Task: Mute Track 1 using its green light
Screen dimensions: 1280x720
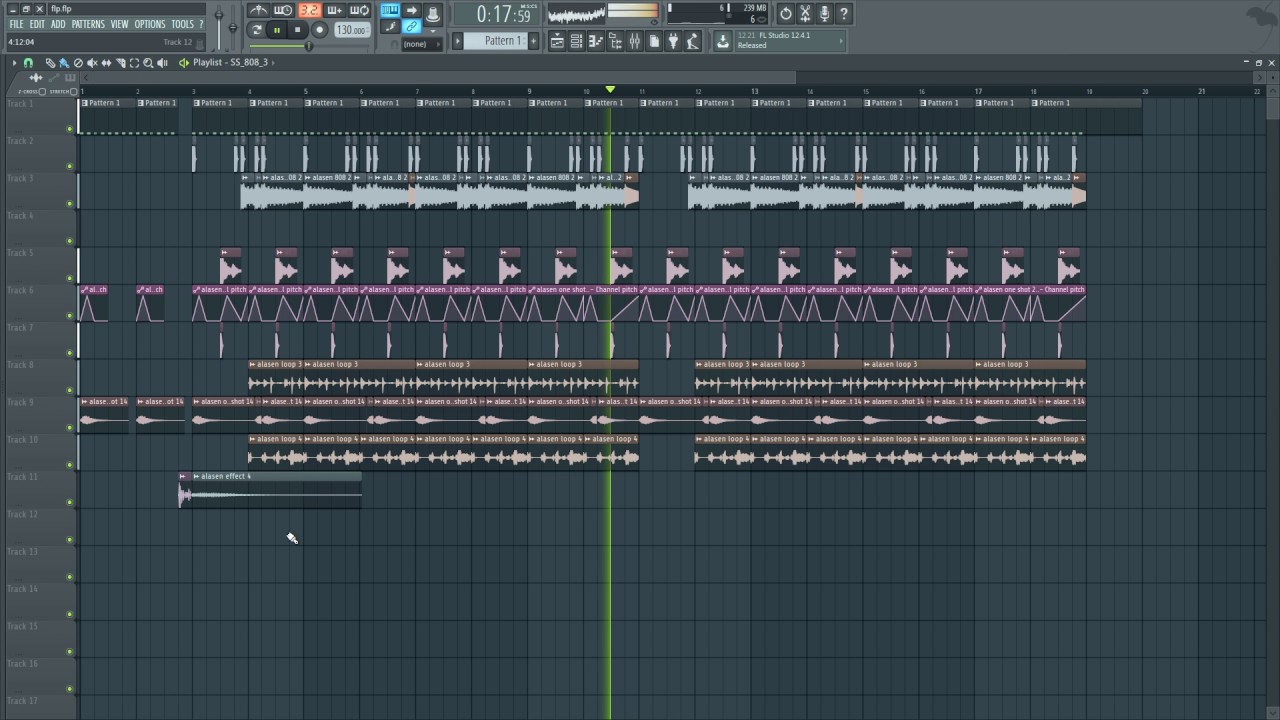Action: [x=69, y=129]
